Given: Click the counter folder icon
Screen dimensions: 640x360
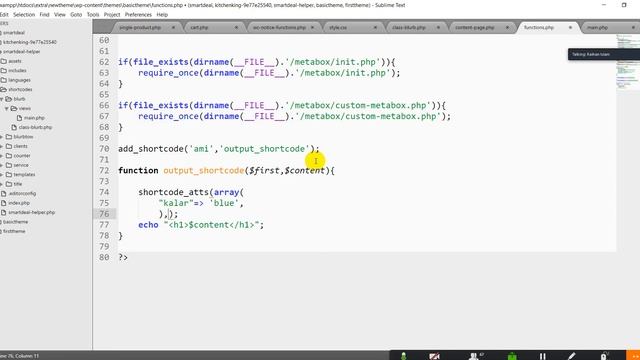Looking at the screenshot, I should pyautogui.click(x=9, y=156).
